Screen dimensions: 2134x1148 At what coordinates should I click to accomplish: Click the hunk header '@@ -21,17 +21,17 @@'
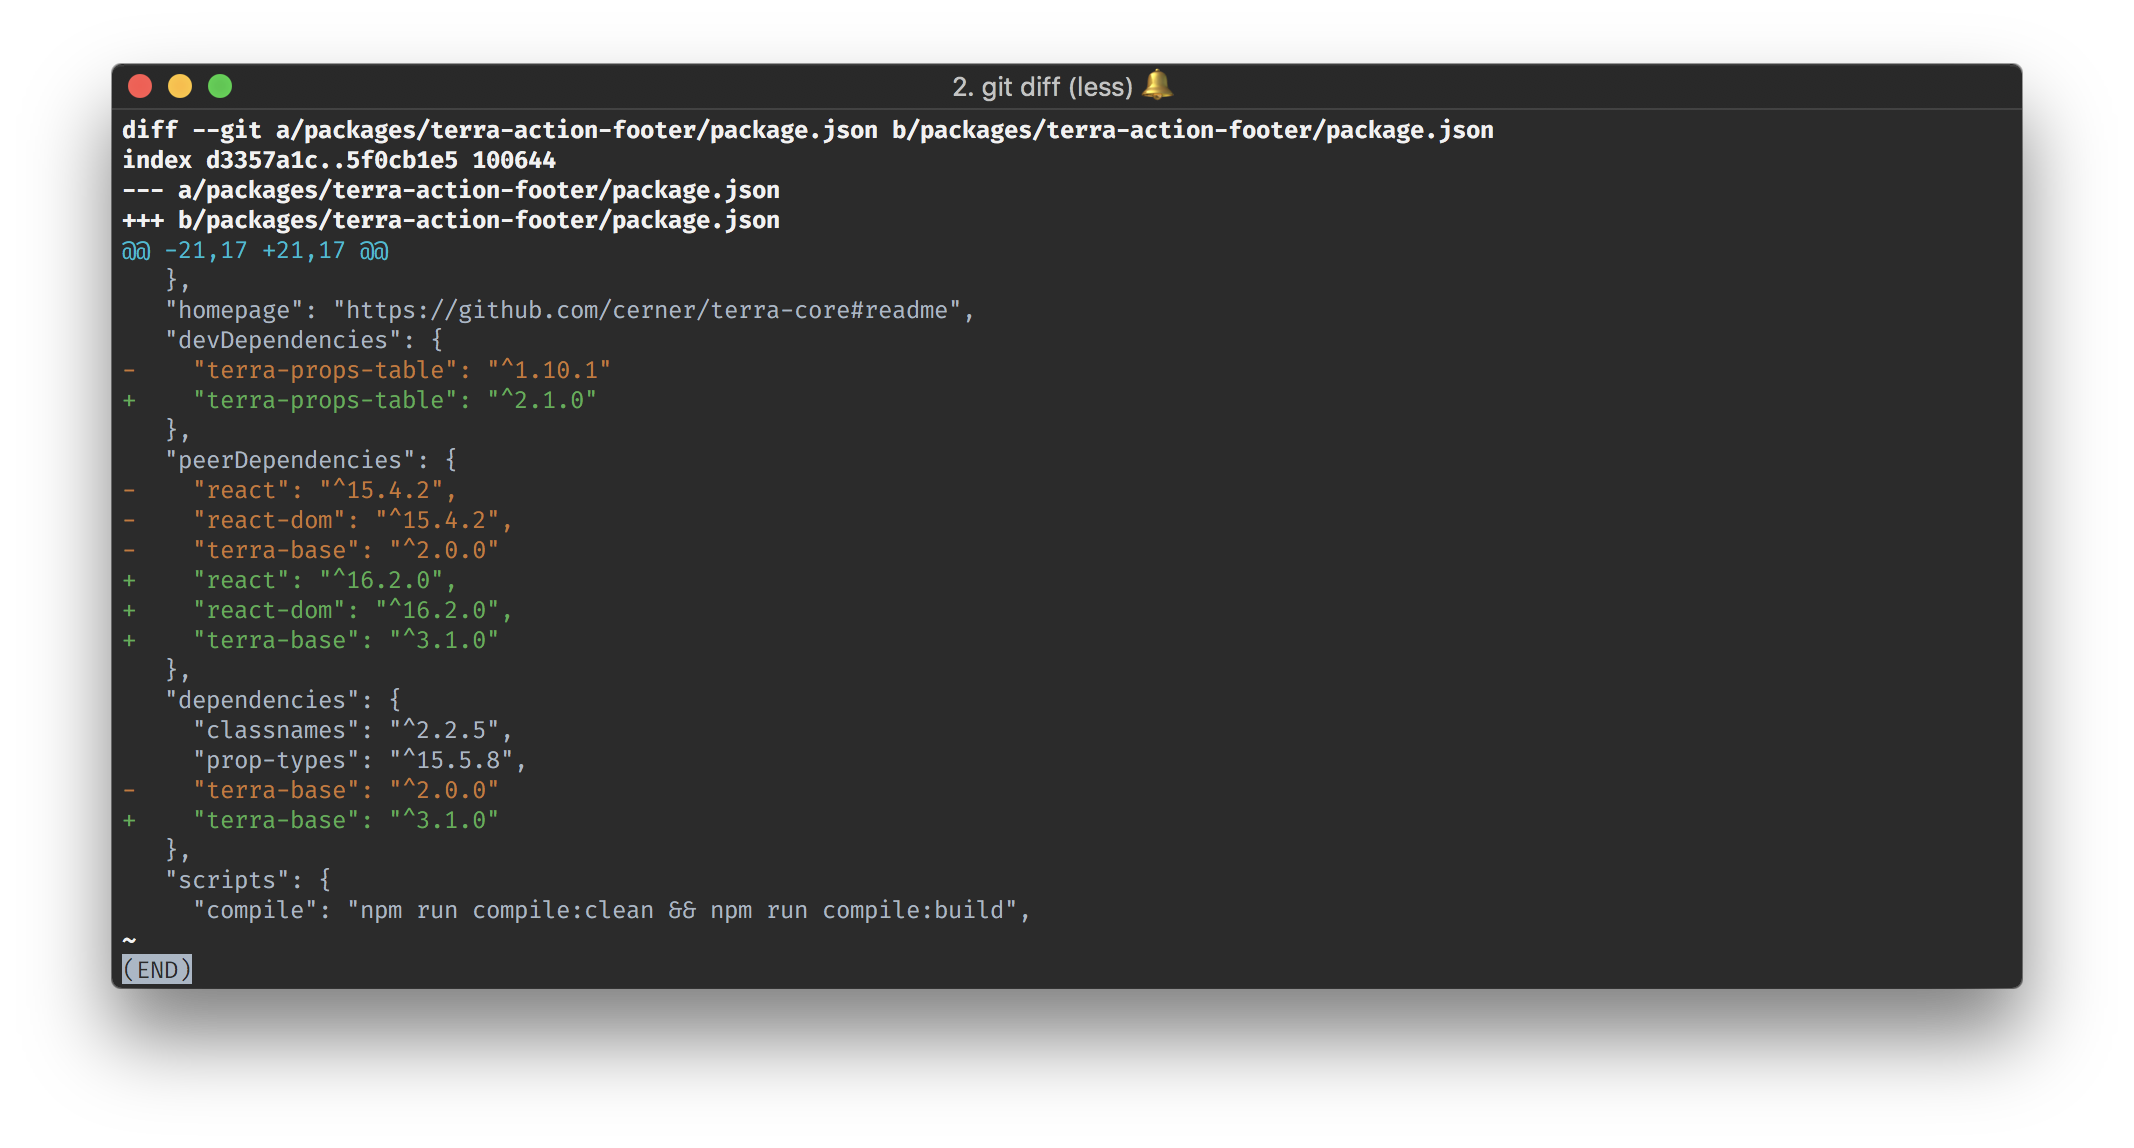(x=255, y=250)
